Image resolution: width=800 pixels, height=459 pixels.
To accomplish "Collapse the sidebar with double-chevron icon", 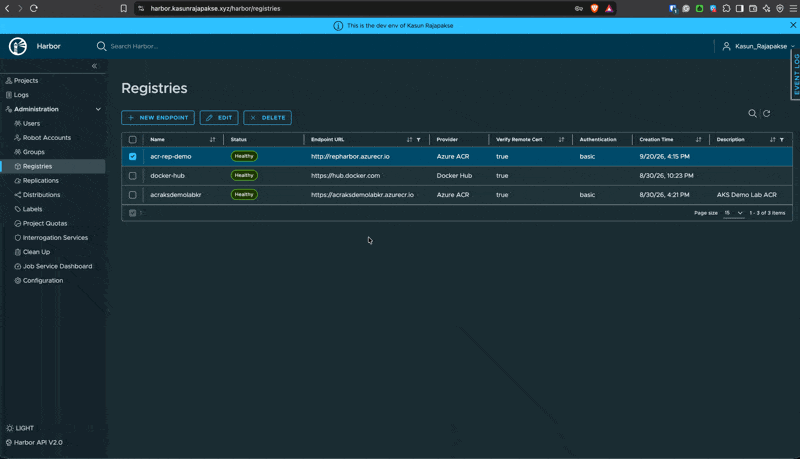I will coord(94,66).
